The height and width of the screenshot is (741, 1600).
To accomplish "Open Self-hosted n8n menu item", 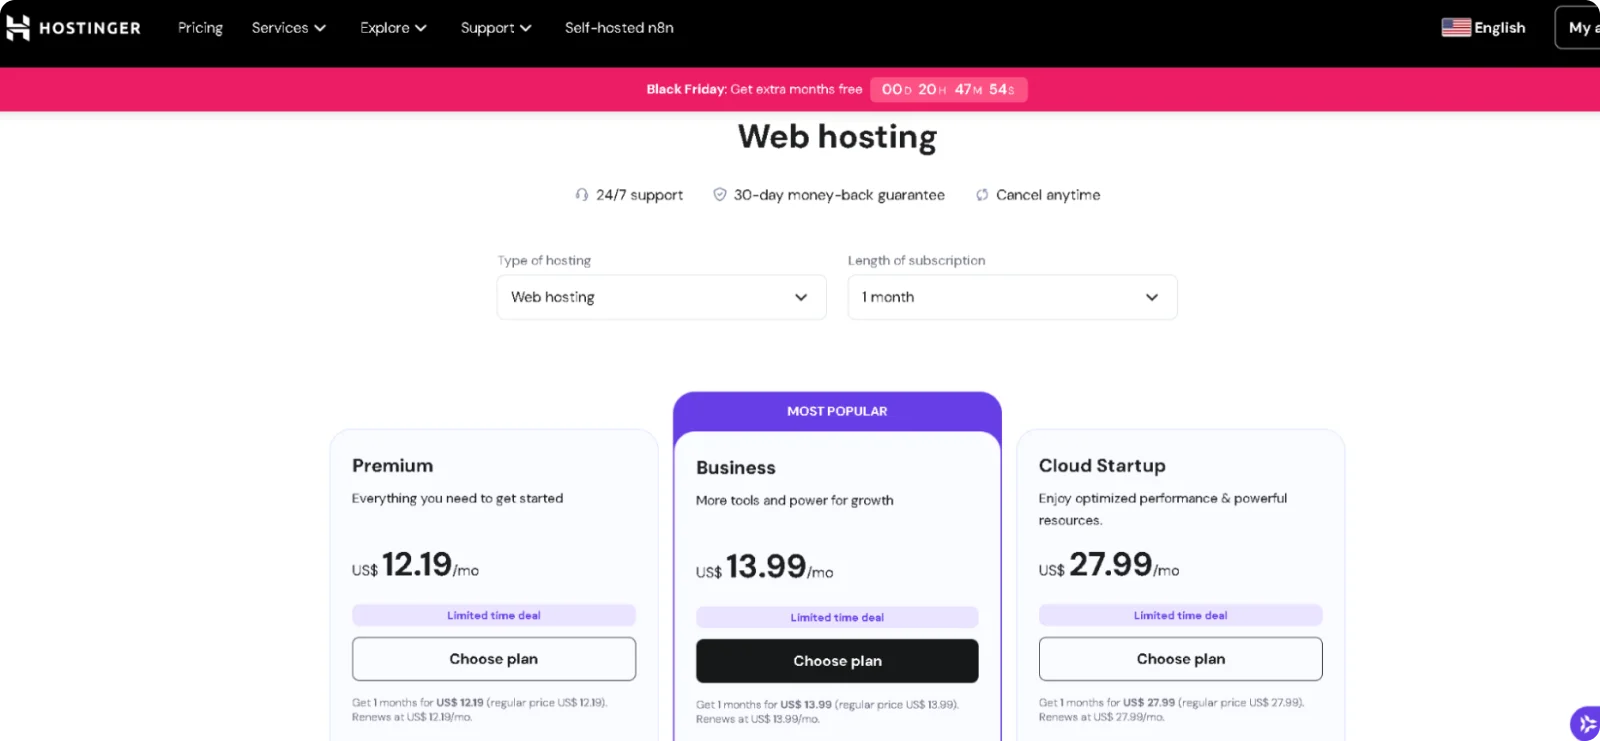I will (x=619, y=28).
